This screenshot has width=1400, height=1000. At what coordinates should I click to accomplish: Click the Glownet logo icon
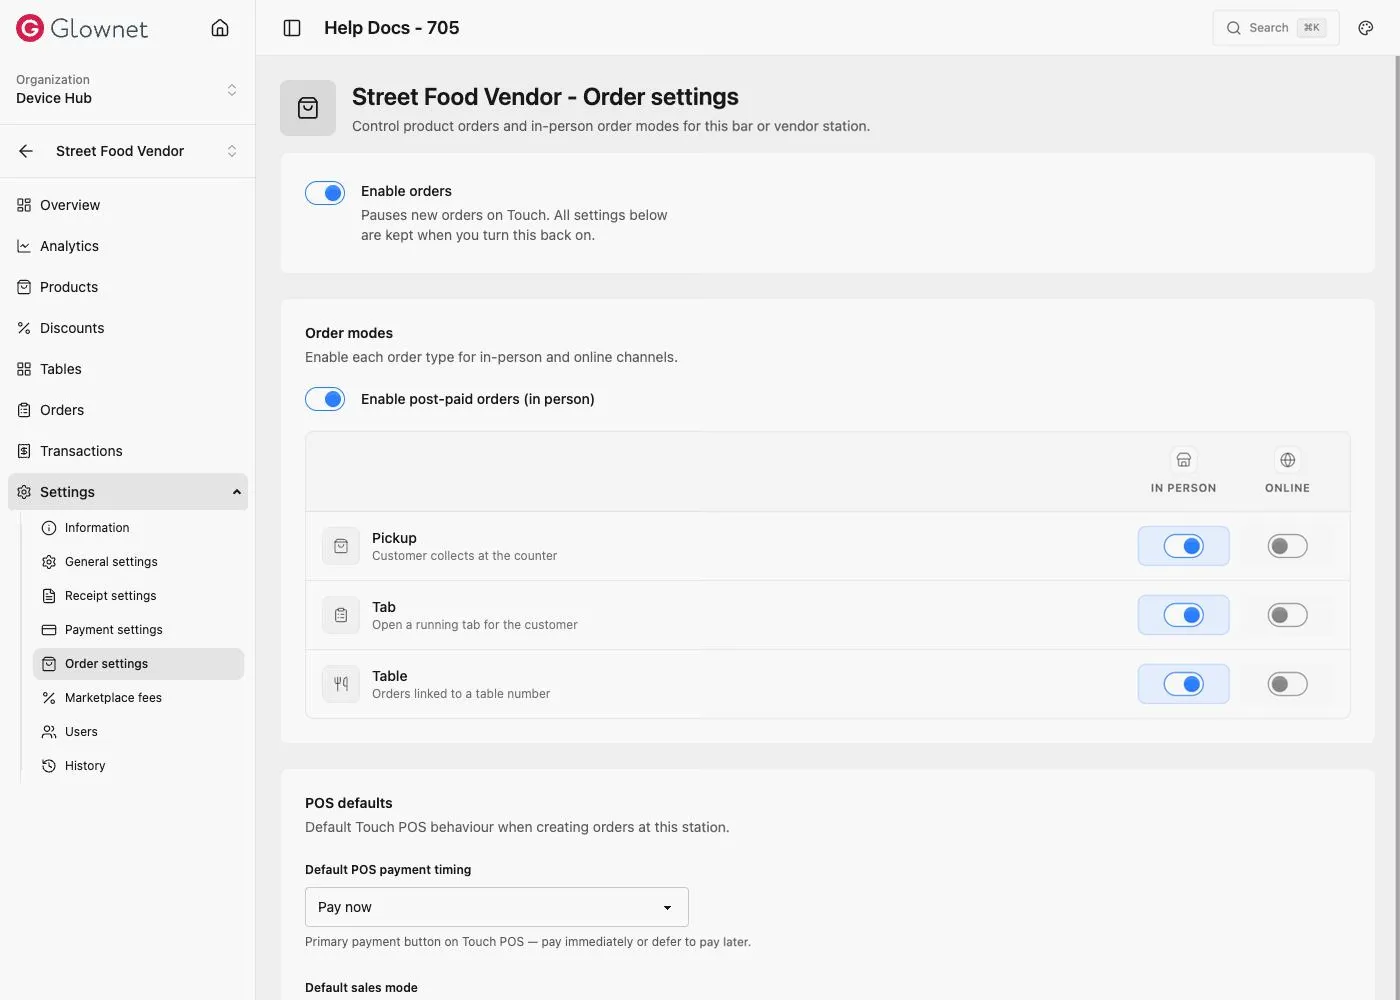[30, 28]
